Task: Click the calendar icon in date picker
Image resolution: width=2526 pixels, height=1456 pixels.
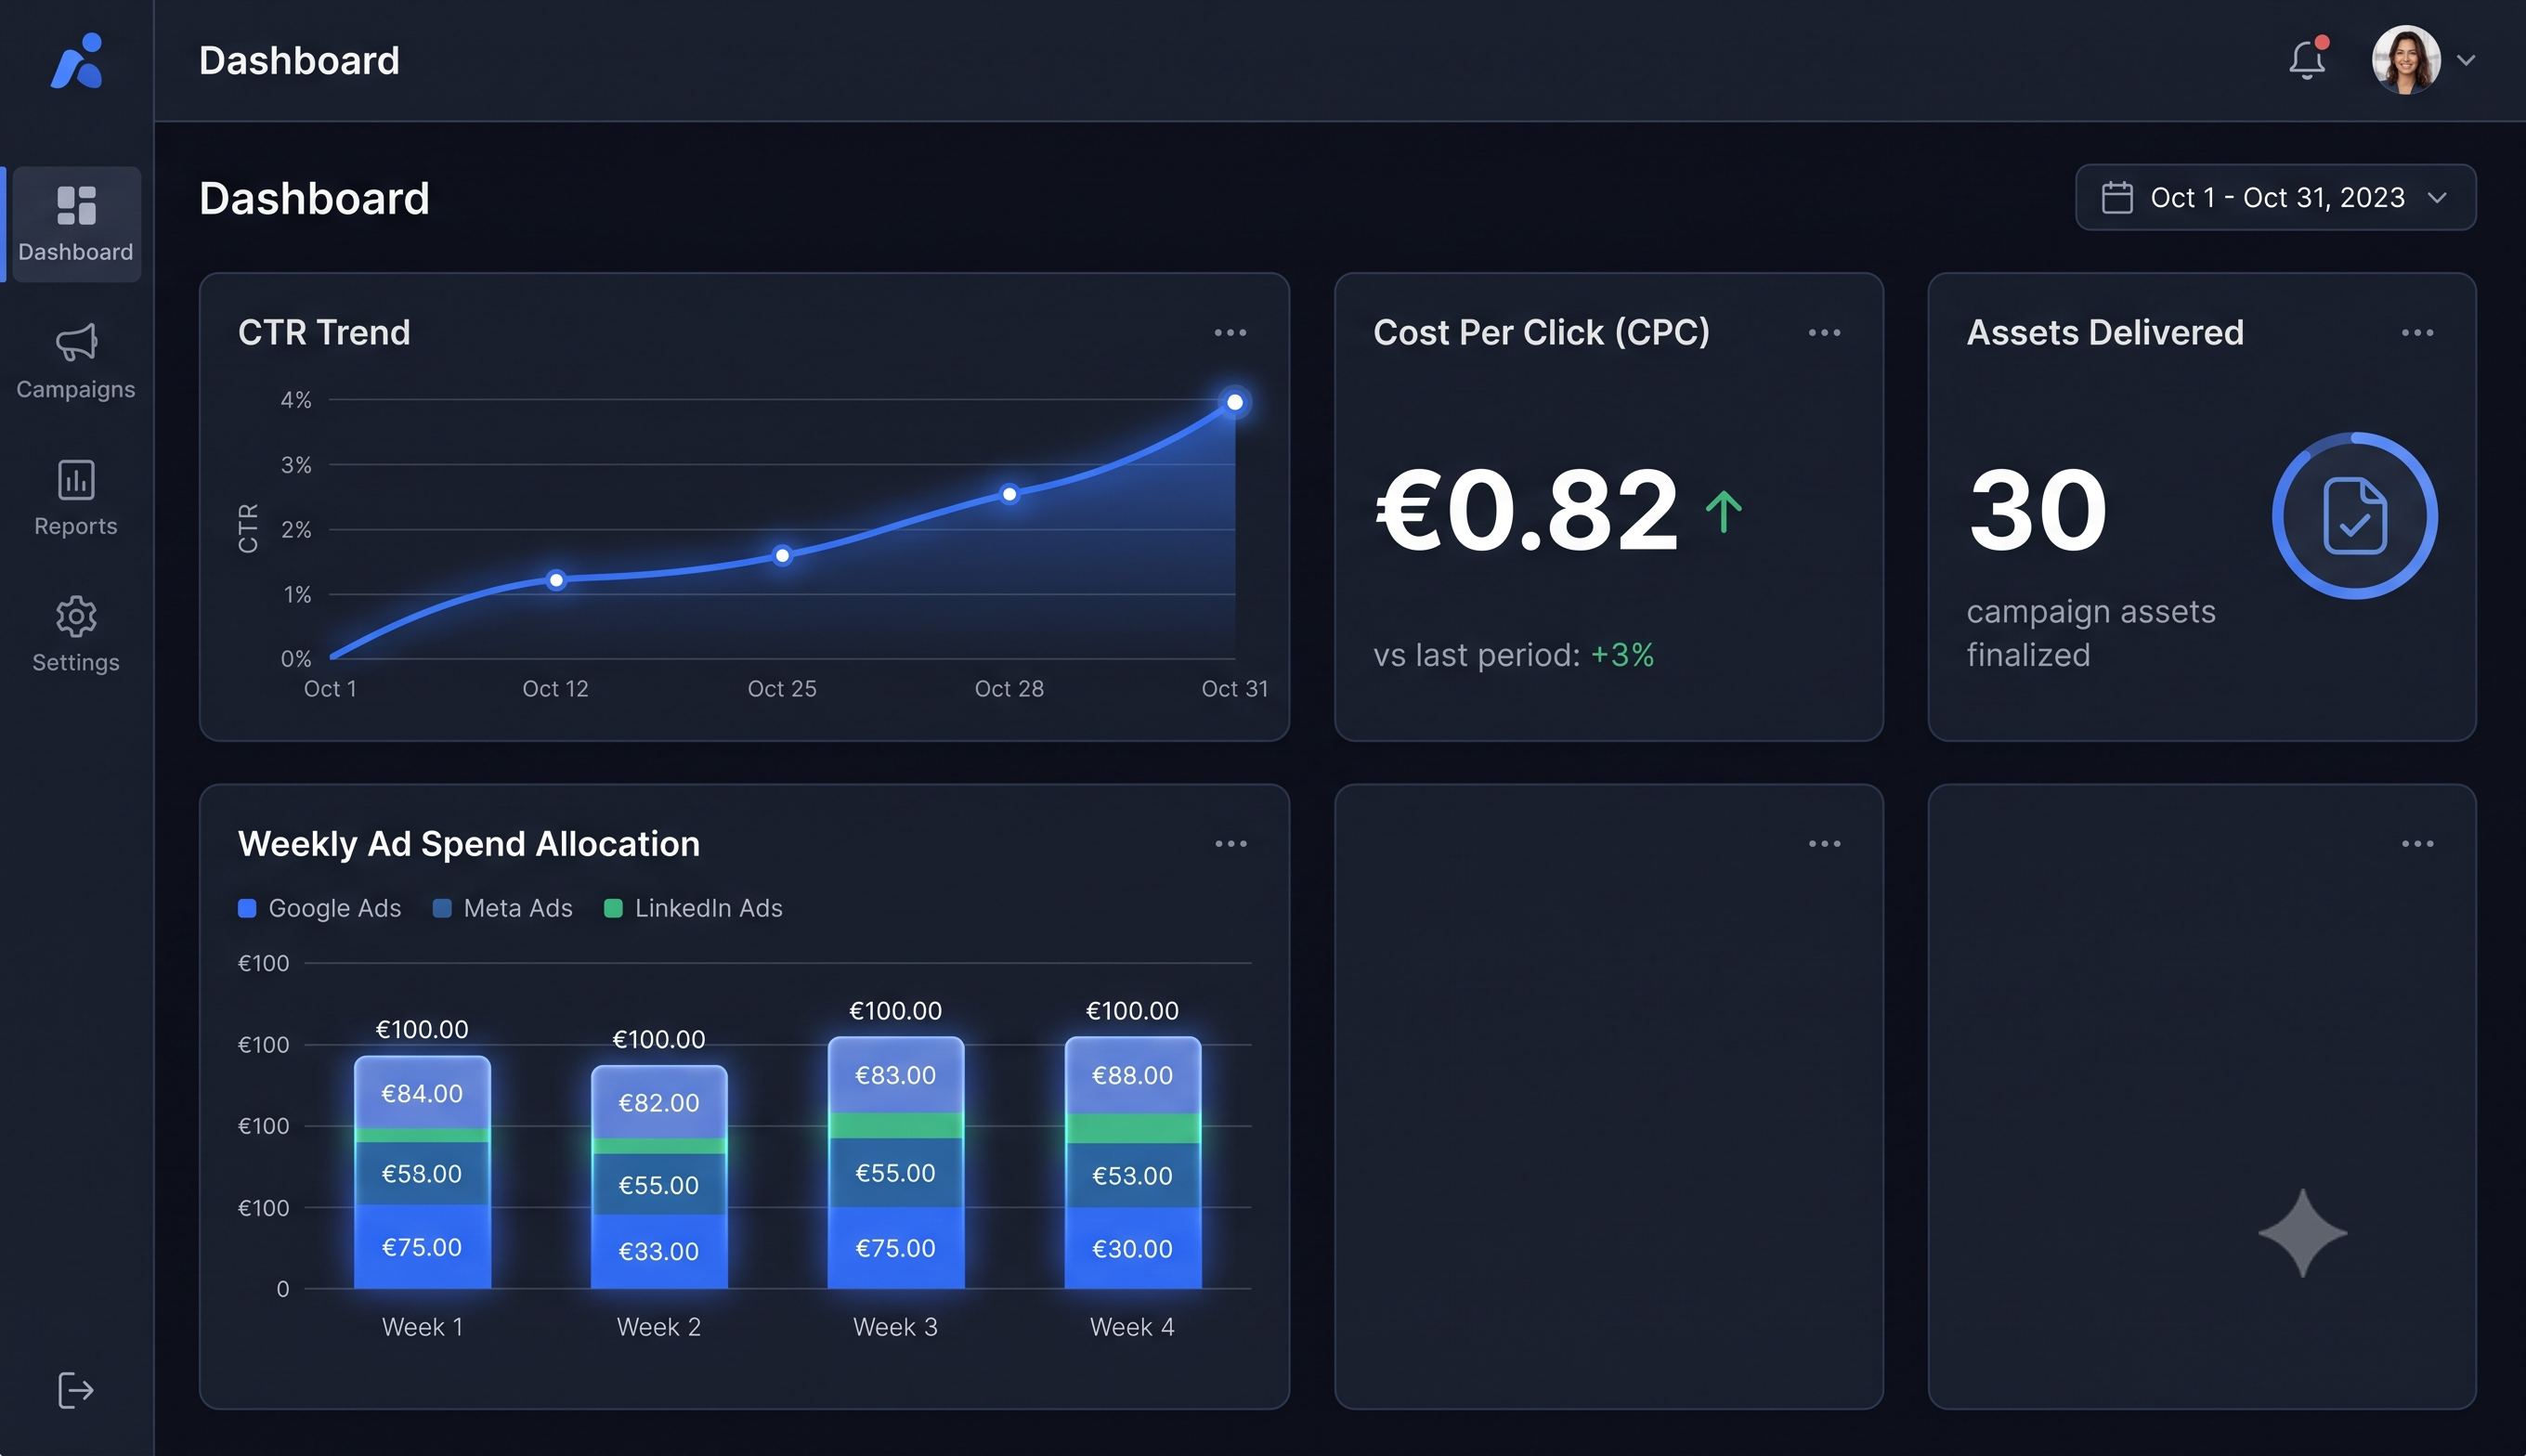Action: (2117, 197)
